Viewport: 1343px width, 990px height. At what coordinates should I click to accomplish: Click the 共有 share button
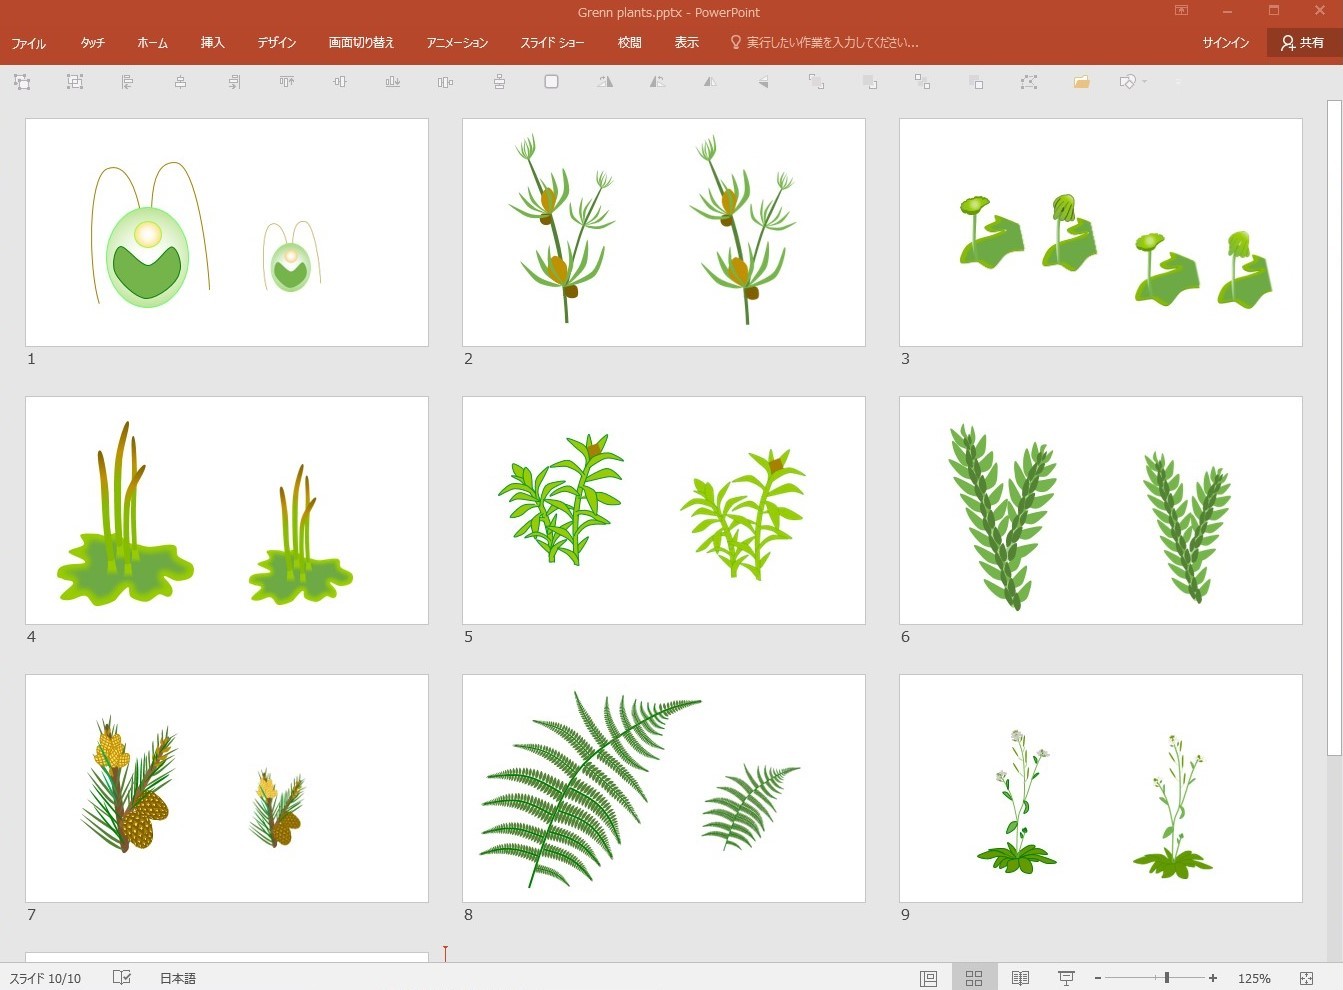pos(1303,43)
